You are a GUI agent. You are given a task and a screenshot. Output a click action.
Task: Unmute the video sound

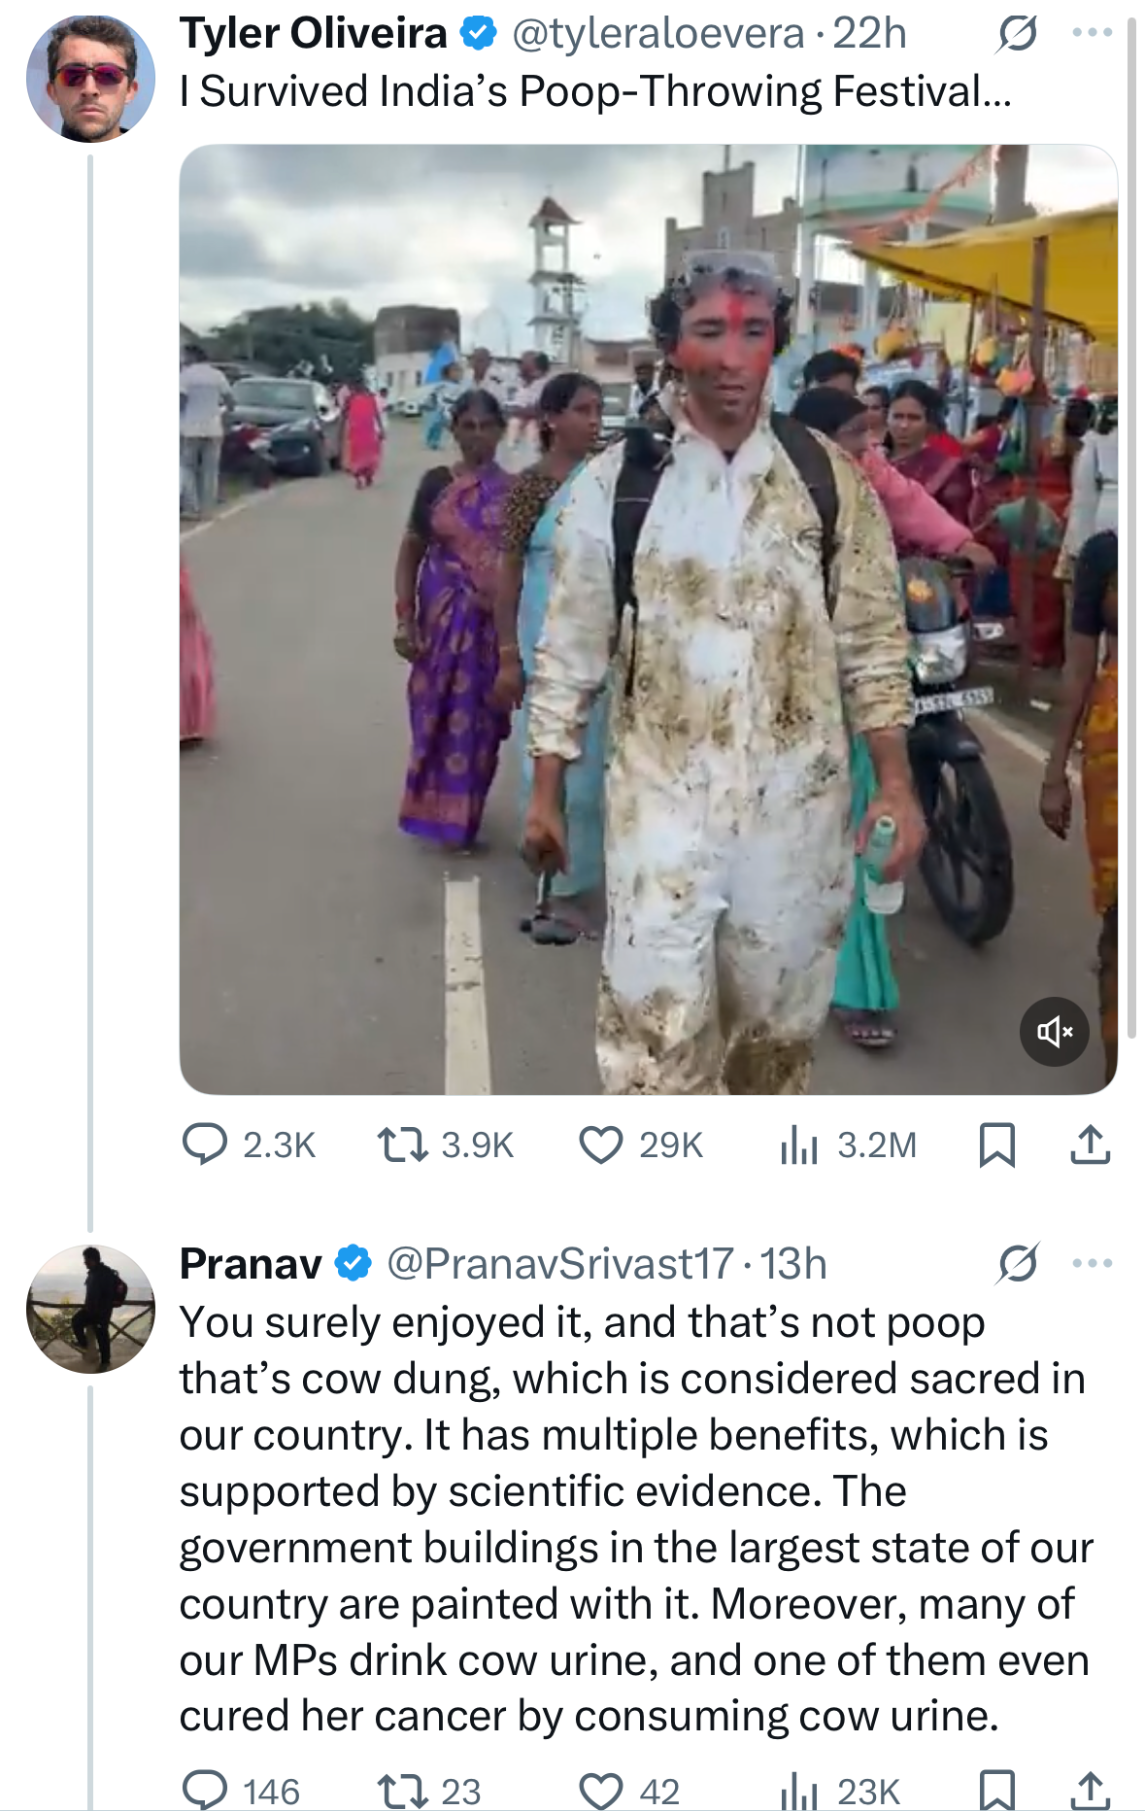[x=1054, y=1031]
